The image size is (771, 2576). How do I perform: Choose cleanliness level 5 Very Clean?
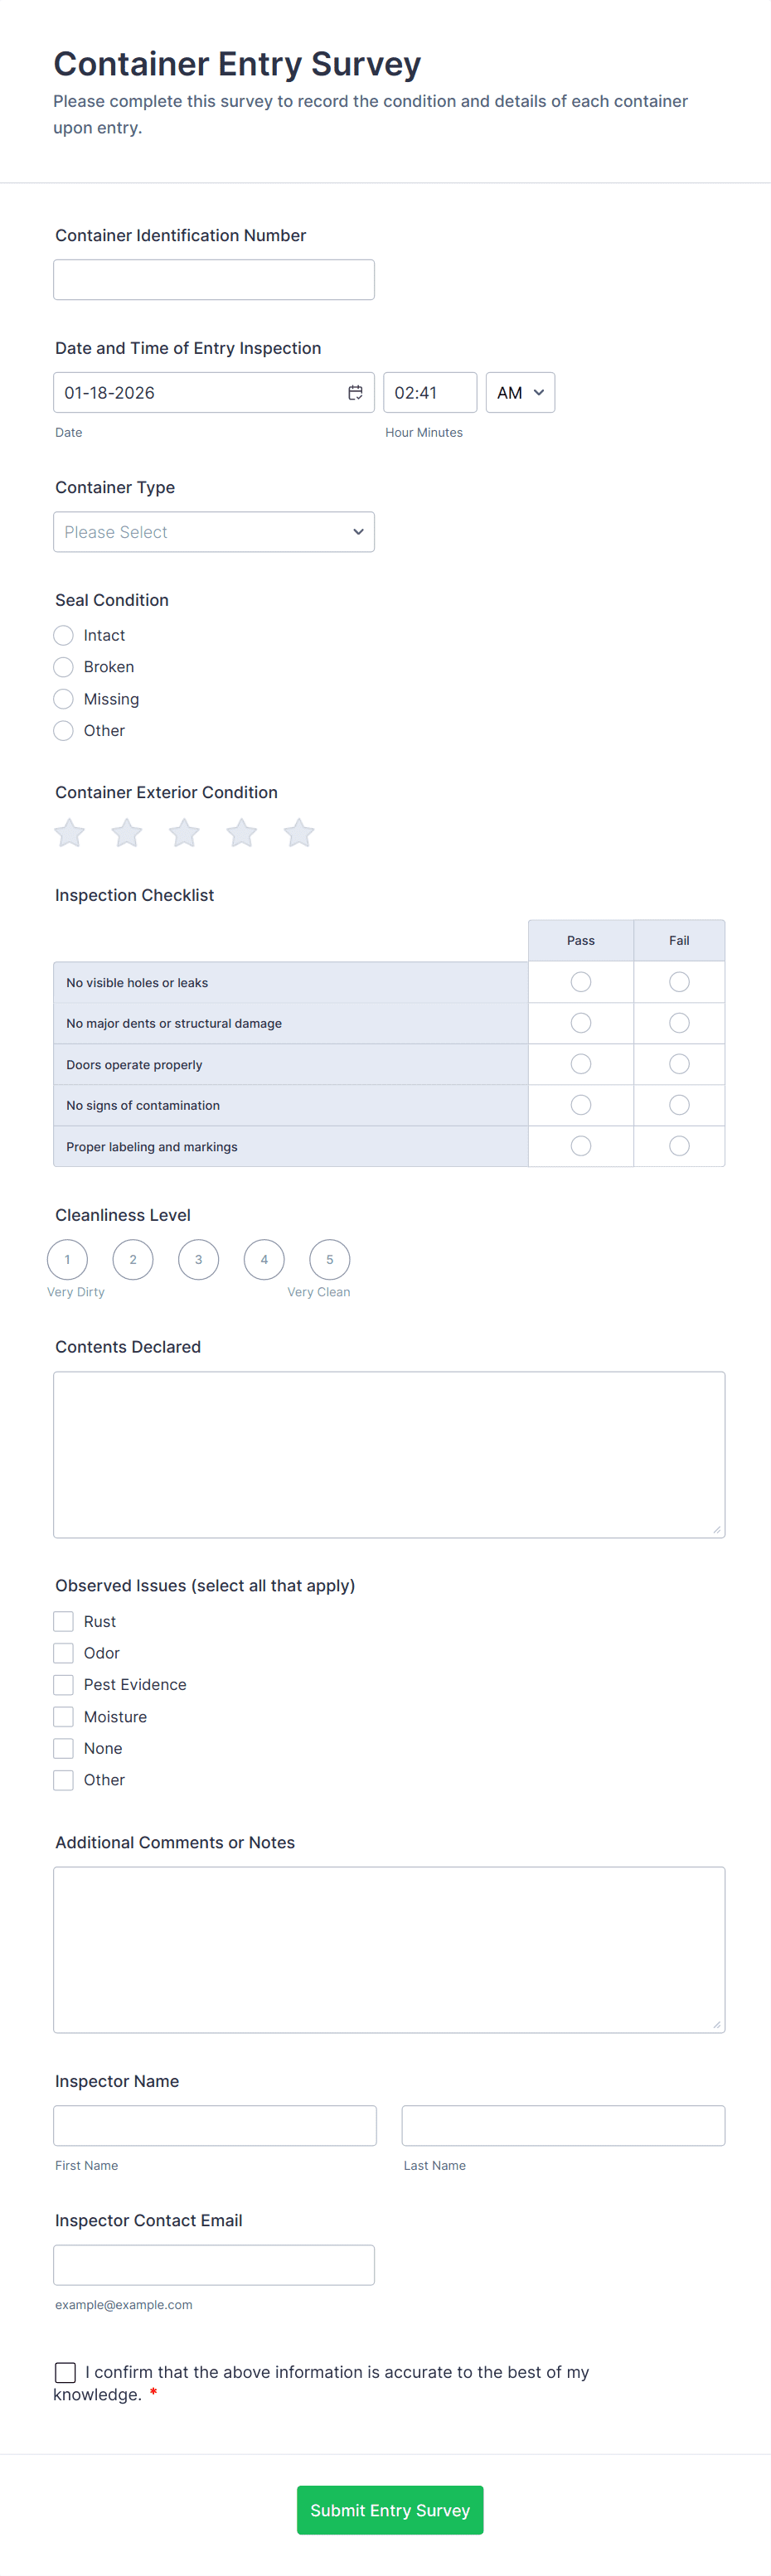[329, 1259]
